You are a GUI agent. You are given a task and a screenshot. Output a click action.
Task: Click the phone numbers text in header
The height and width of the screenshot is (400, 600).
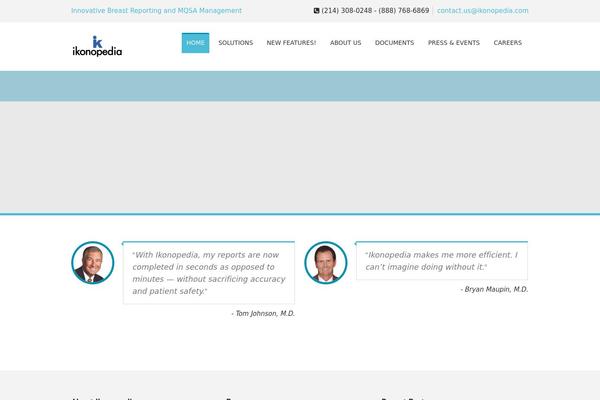[x=375, y=11]
